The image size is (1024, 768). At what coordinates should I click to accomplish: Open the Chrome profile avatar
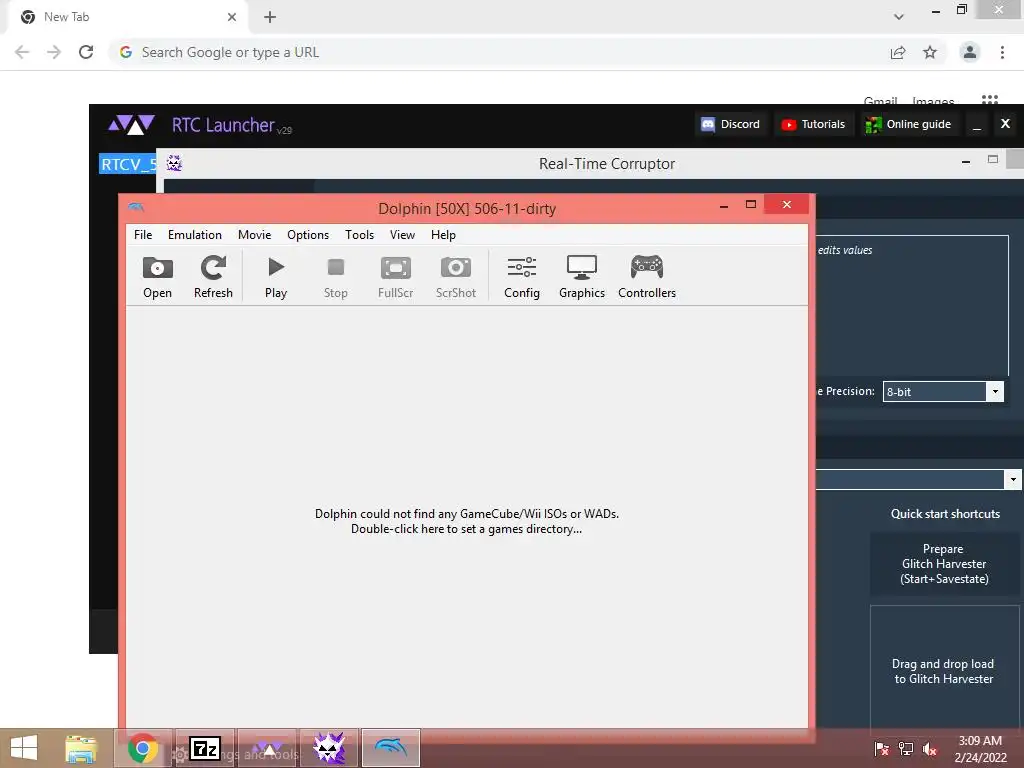coord(970,52)
